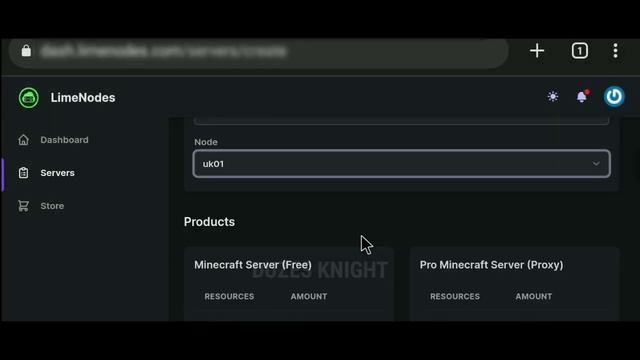Click the Servers clipboard icon

click(24, 173)
